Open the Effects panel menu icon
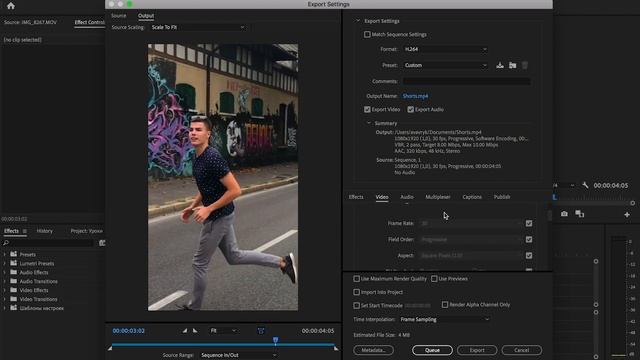Screen dimensions: 640x360 click(x=25, y=231)
